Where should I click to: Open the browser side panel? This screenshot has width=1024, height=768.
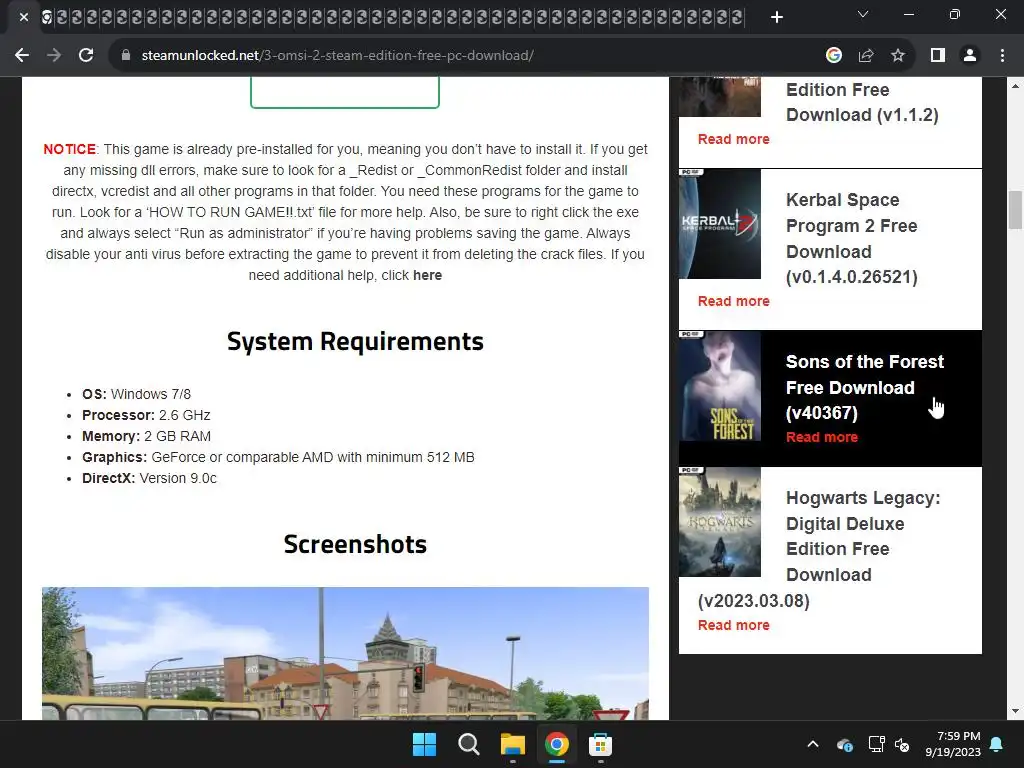pyautogui.click(x=938, y=56)
